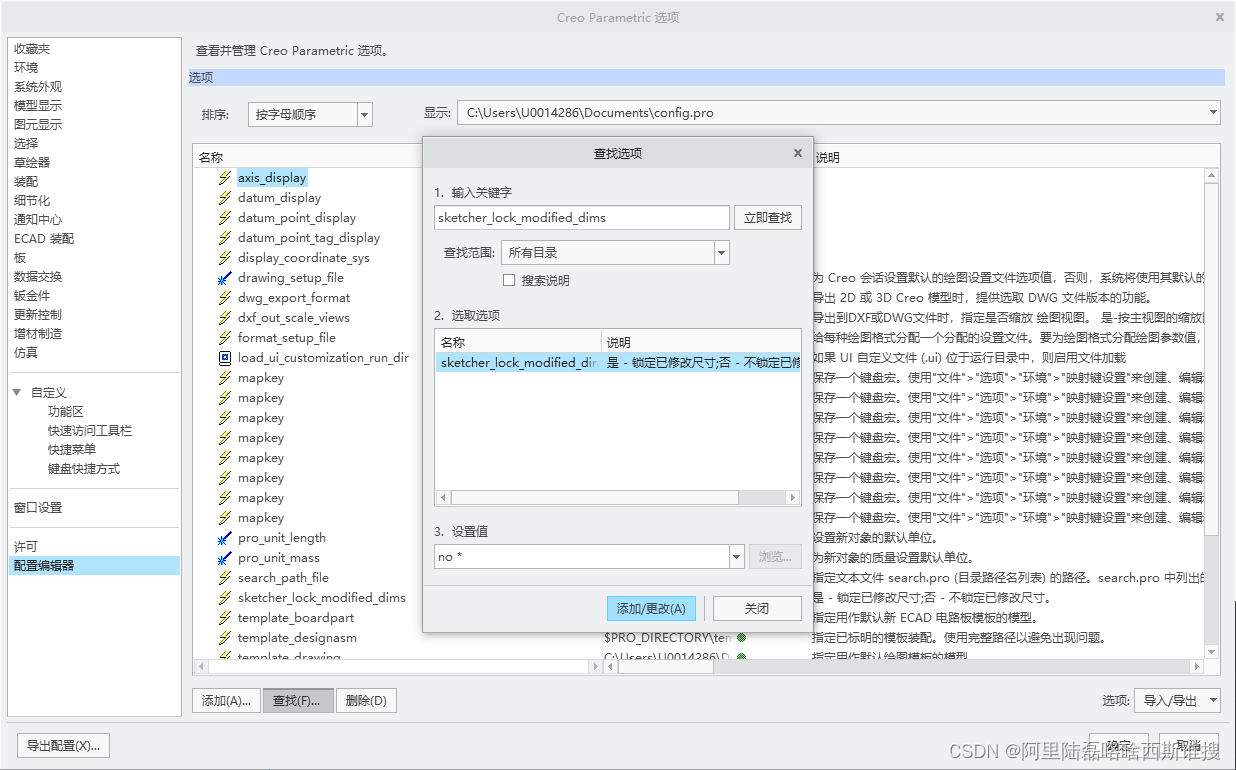
Task: Open the 显示 config.pro path dropdown
Action: [1213, 113]
